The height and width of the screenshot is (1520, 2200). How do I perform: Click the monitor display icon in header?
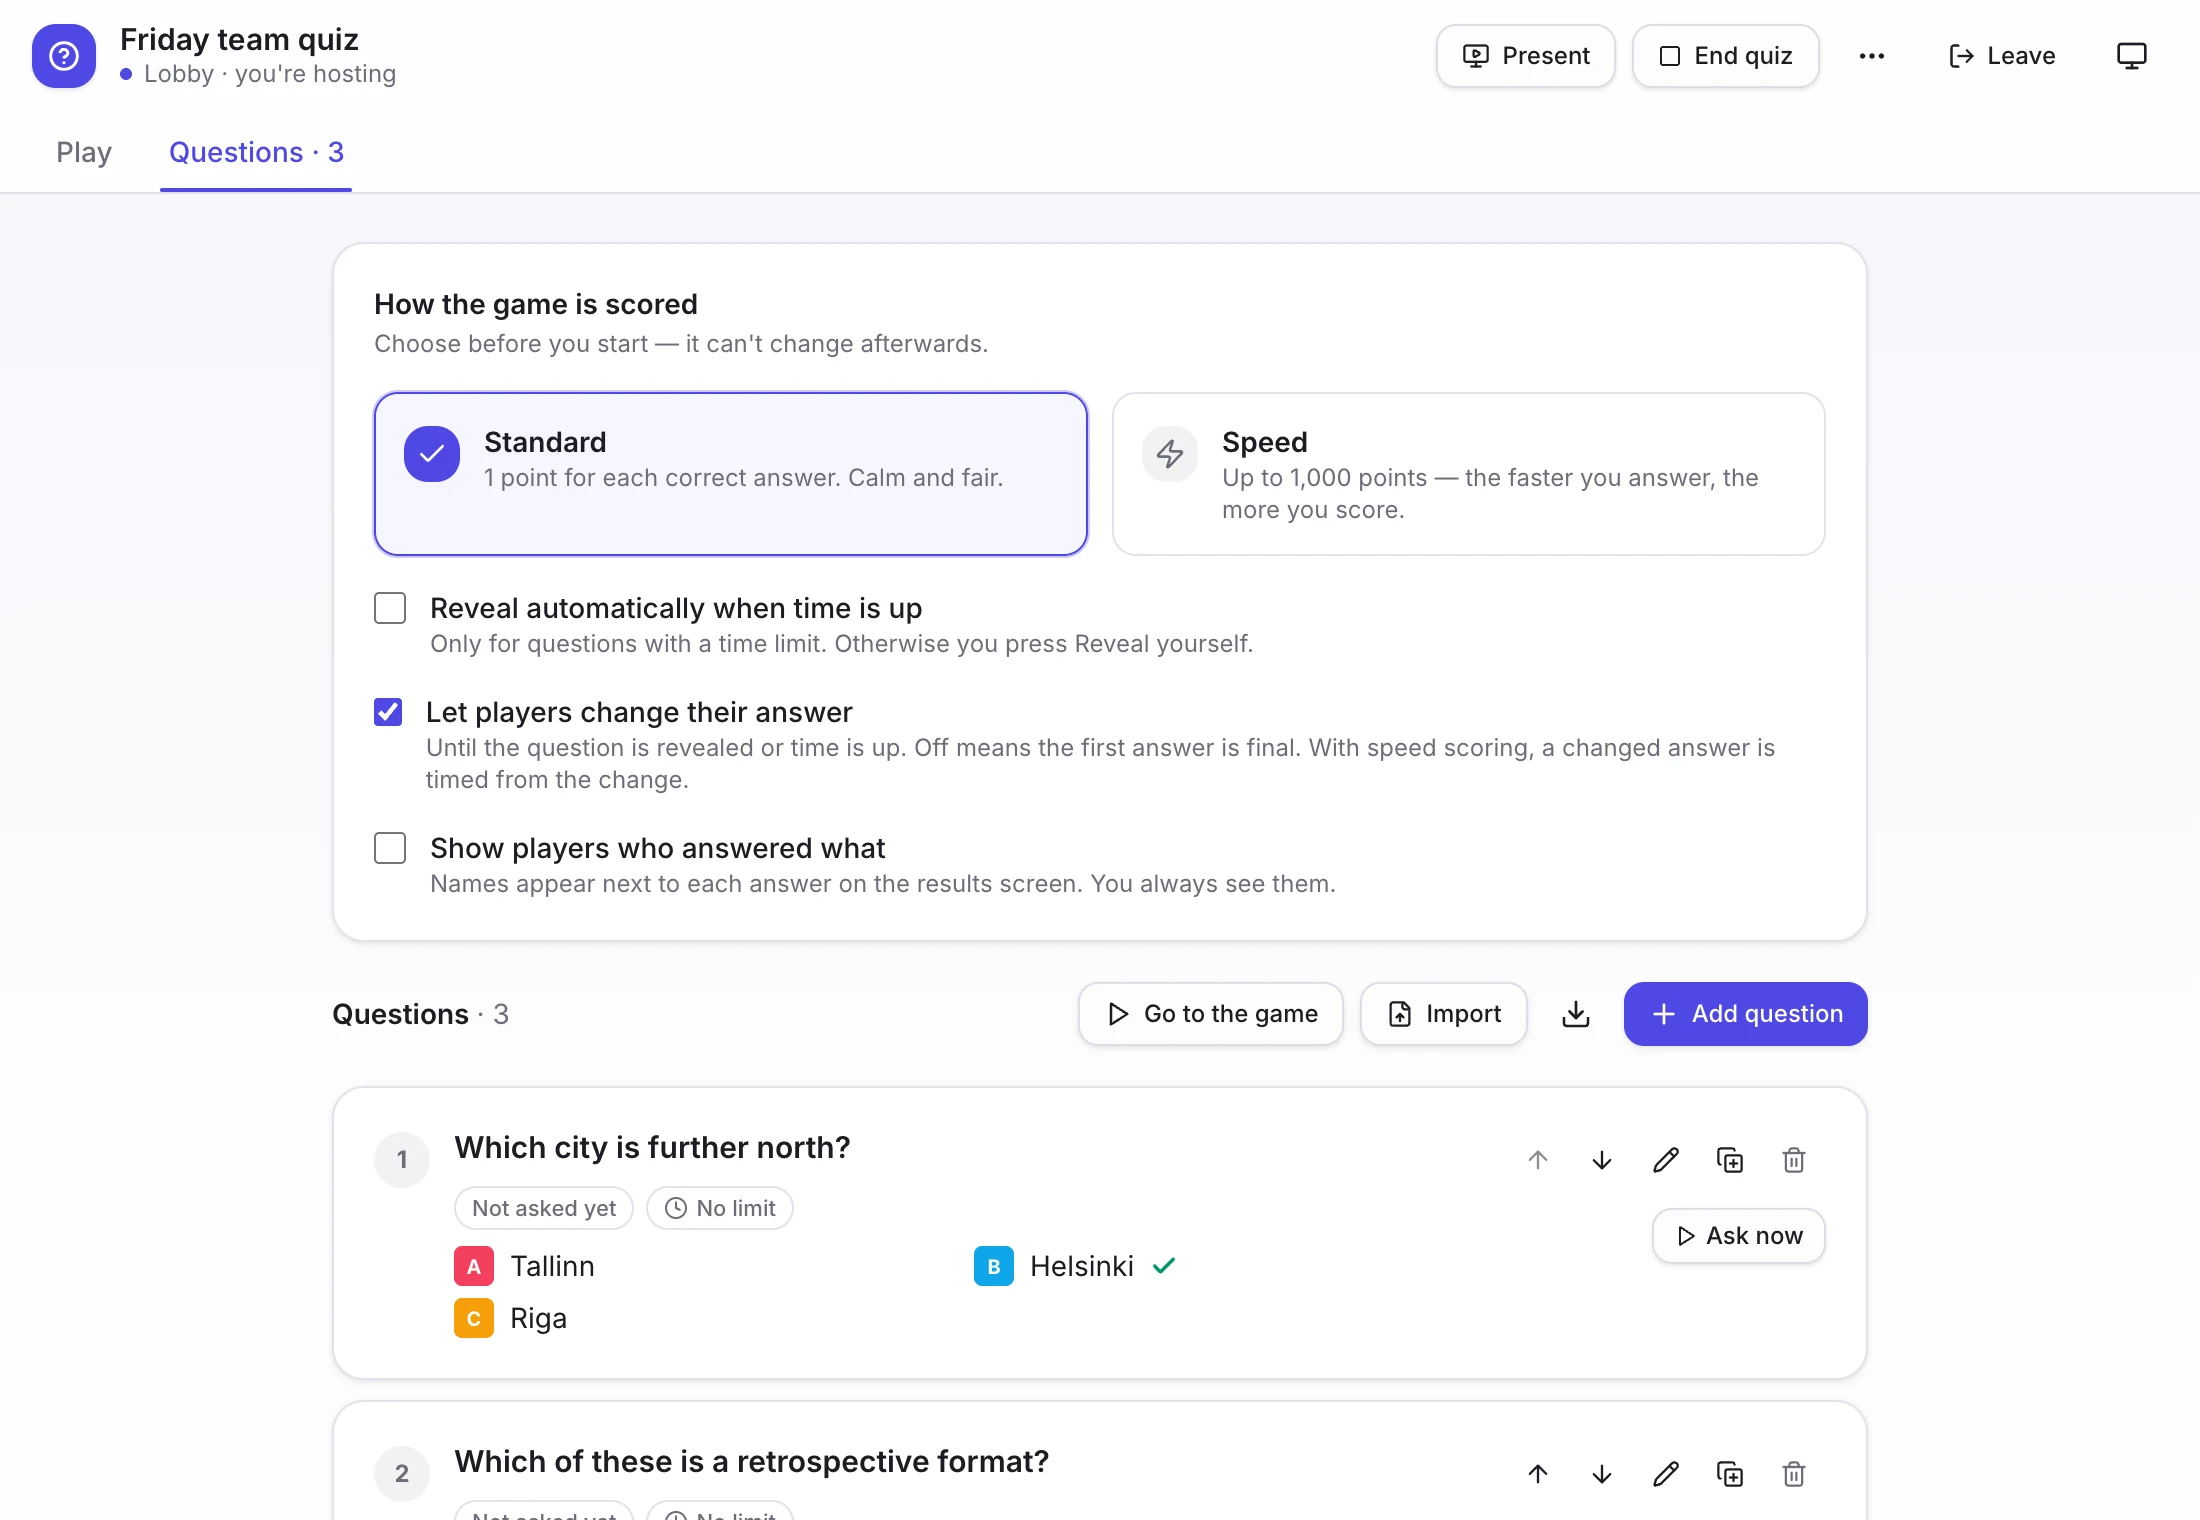pos(2132,56)
